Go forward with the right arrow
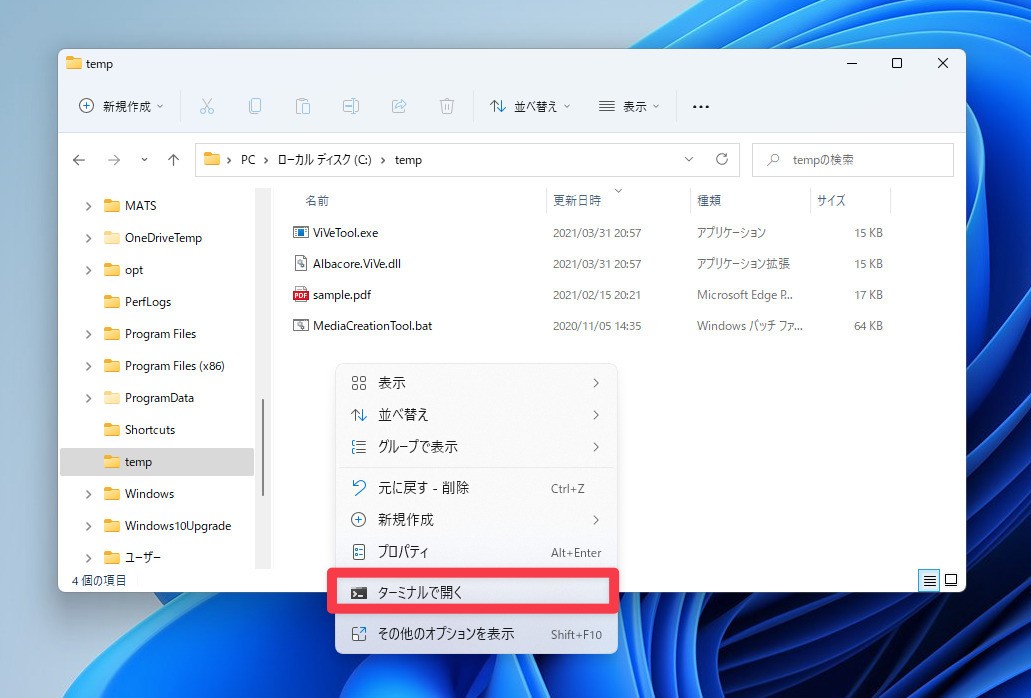1031x698 pixels. (114, 160)
